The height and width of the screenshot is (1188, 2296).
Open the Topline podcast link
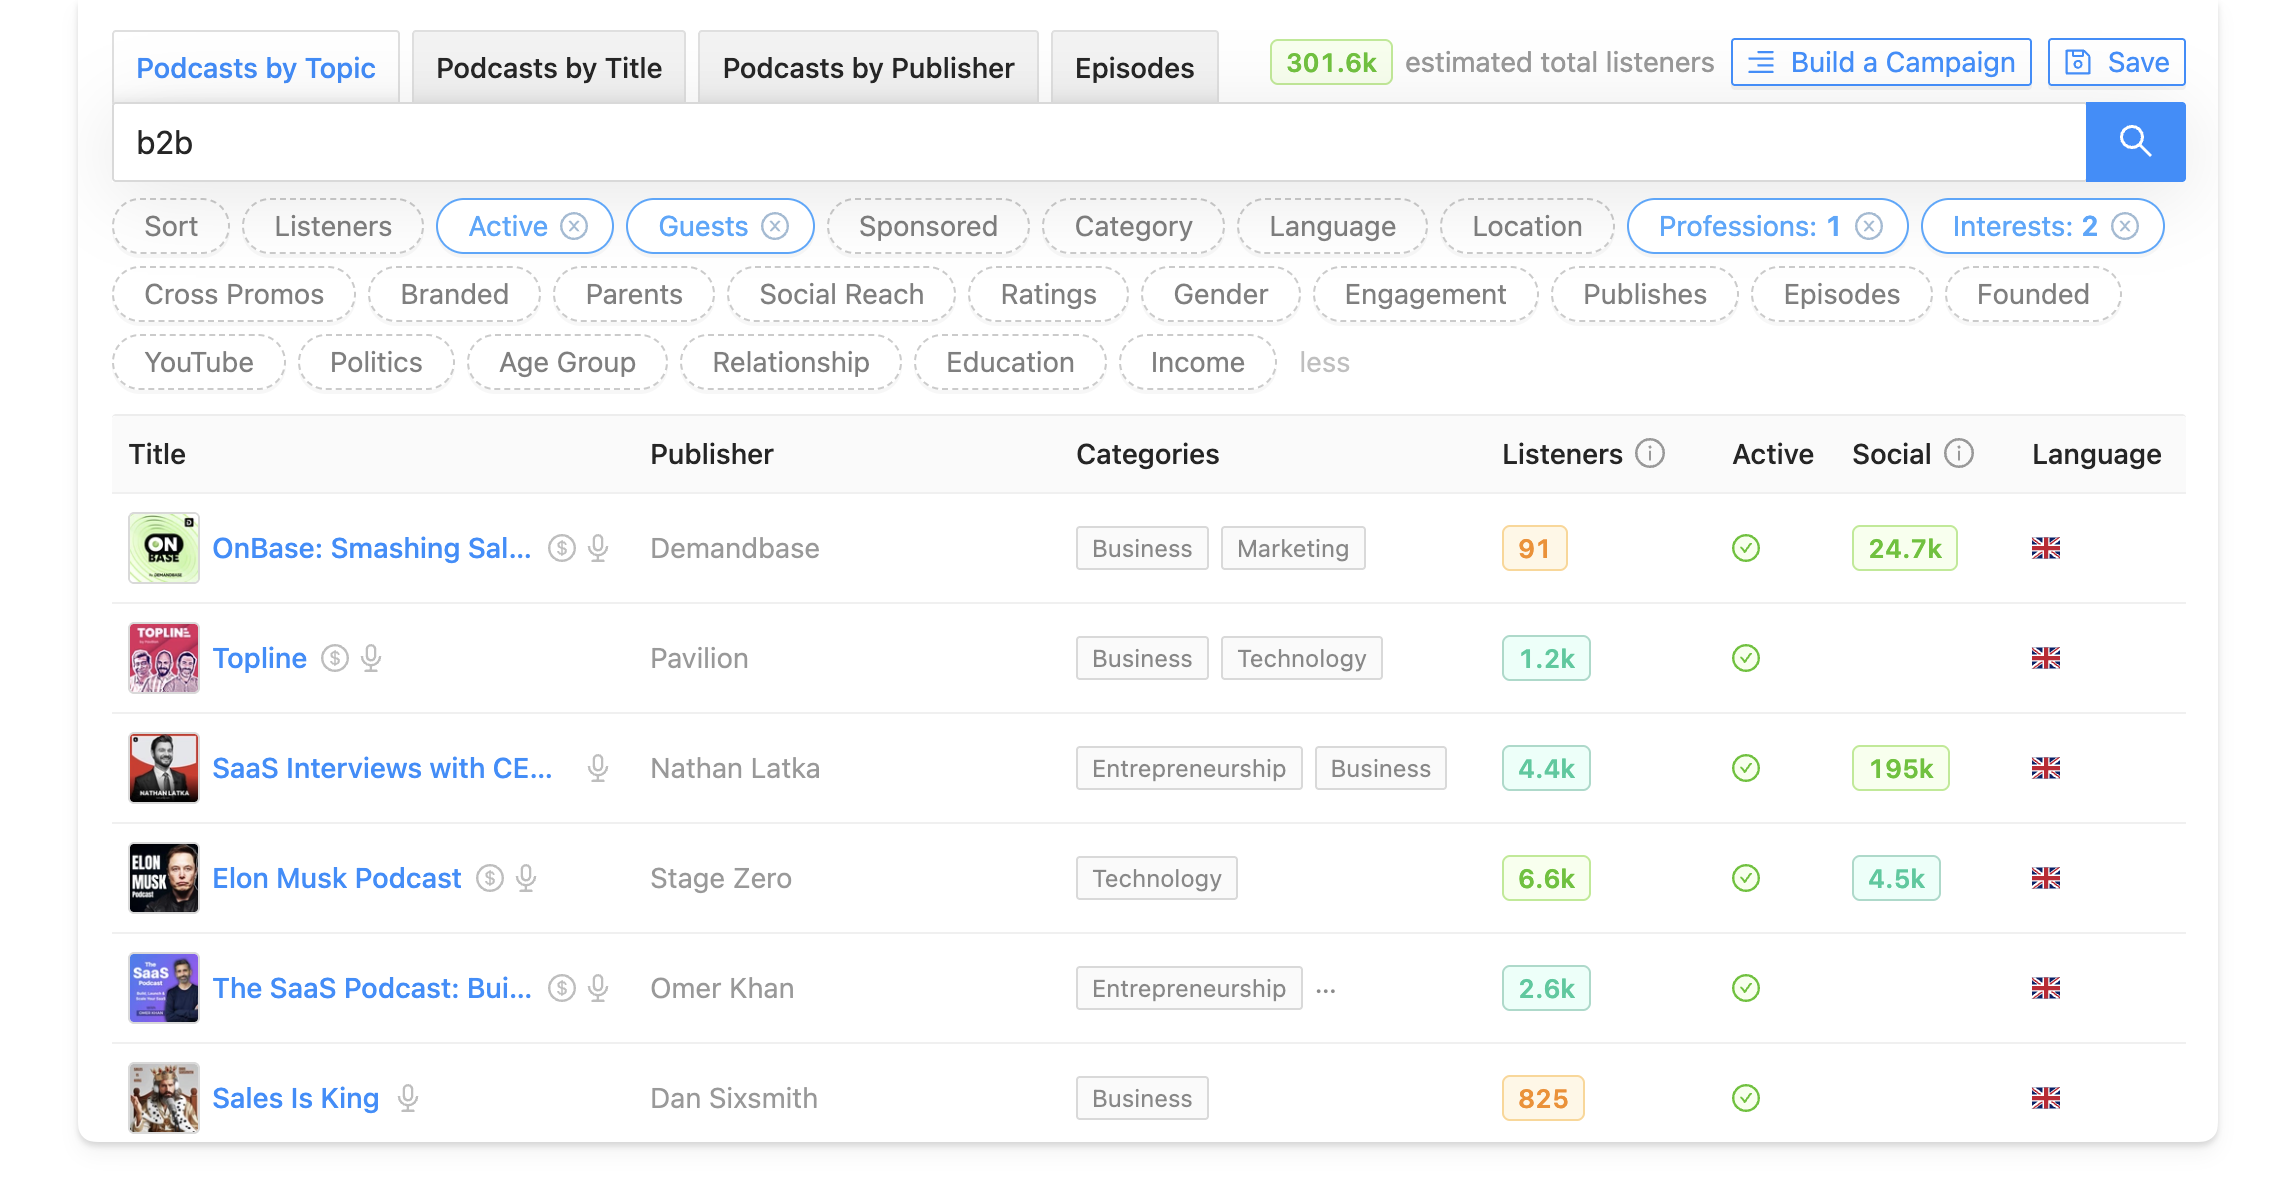click(260, 658)
